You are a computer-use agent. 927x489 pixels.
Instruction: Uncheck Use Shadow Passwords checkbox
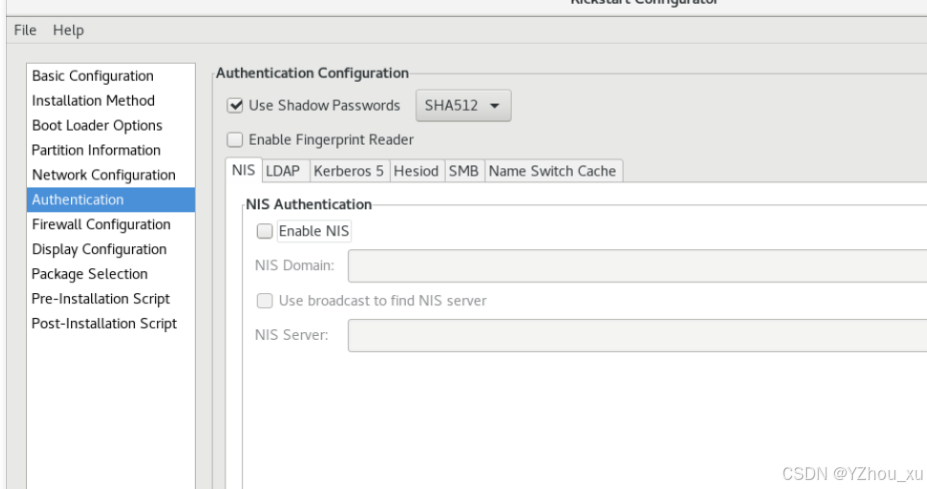point(236,106)
